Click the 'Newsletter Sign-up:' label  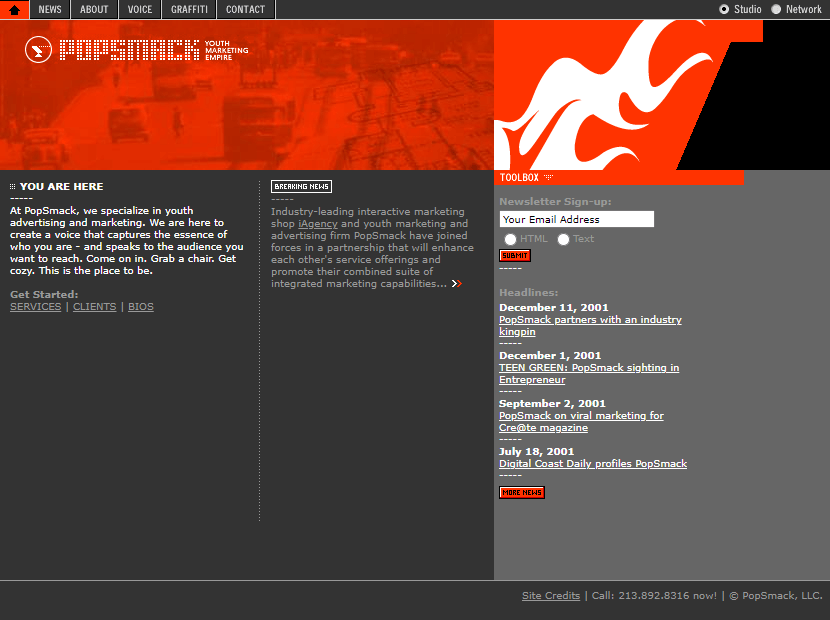(x=555, y=202)
